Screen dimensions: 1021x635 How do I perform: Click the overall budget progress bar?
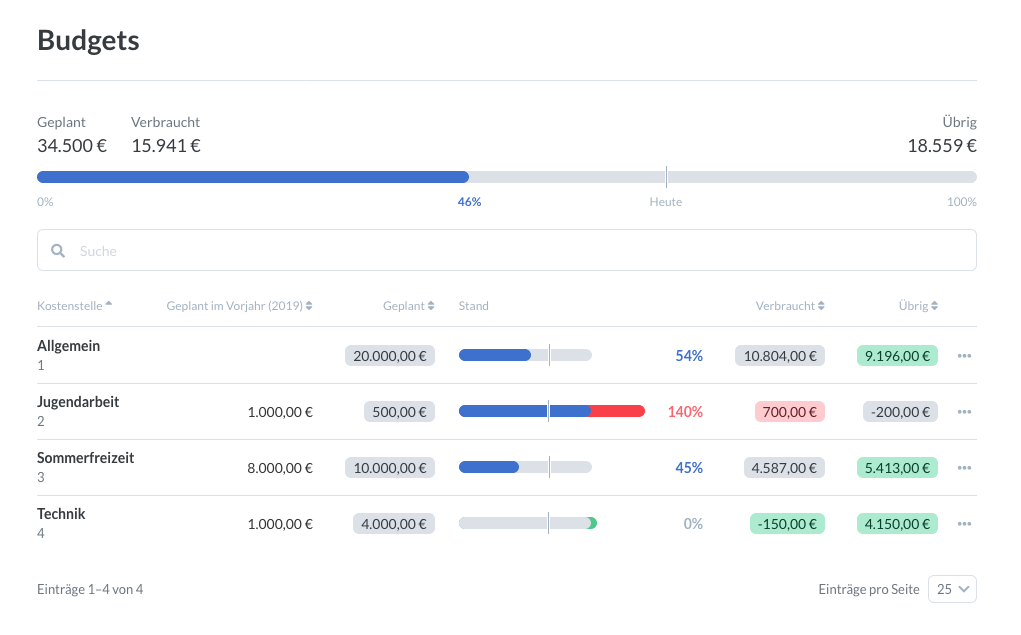506,177
